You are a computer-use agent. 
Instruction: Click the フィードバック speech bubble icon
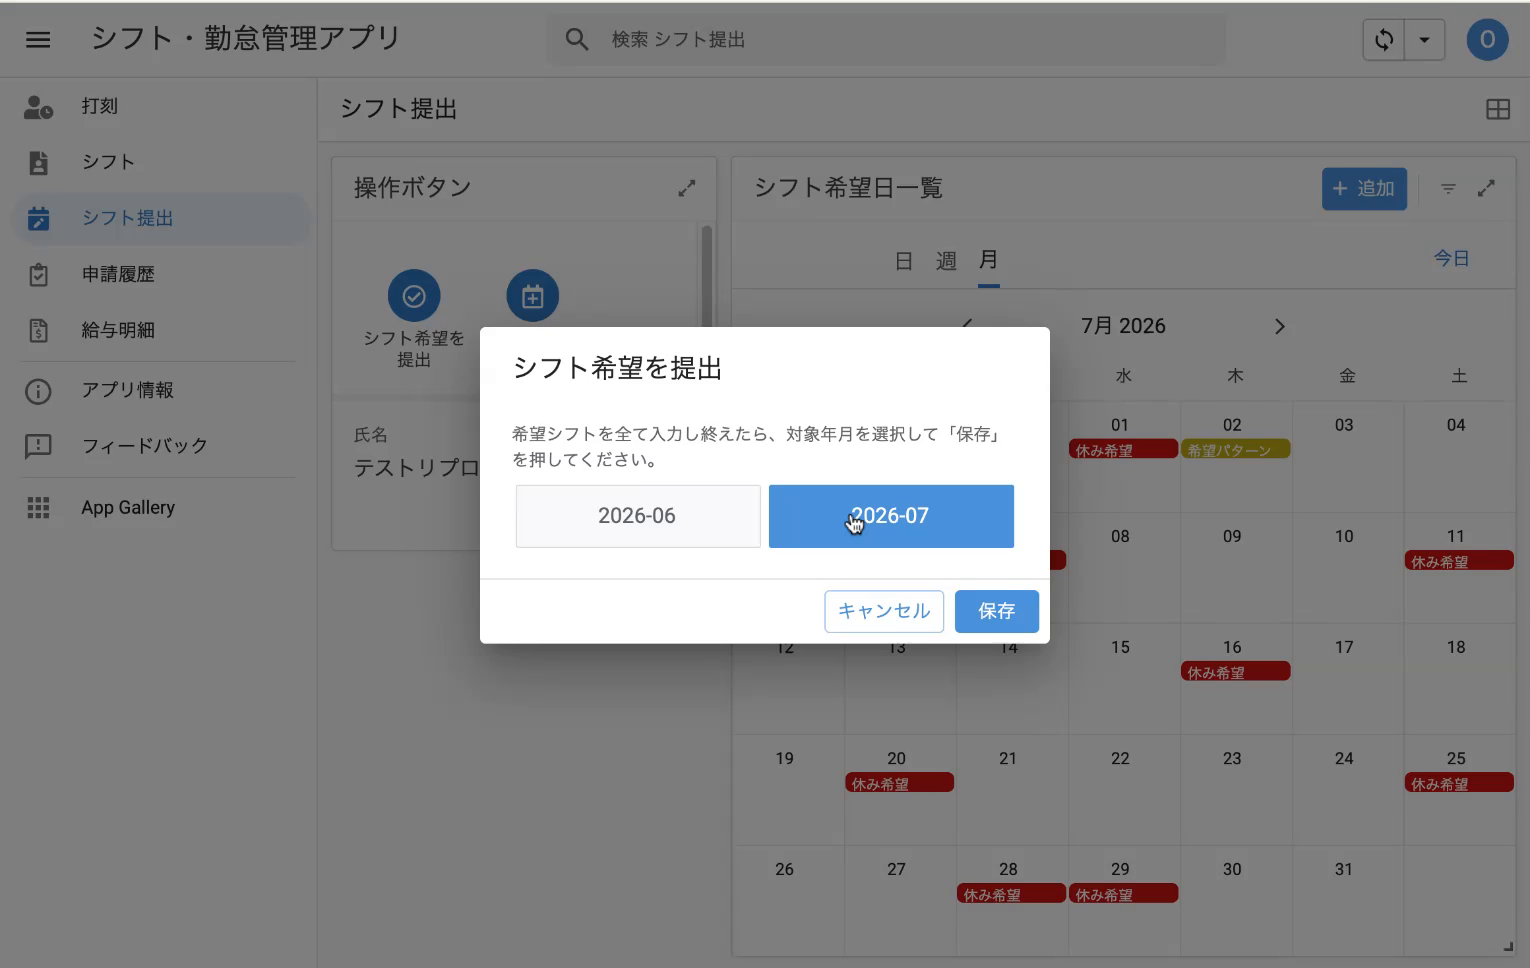click(38, 447)
